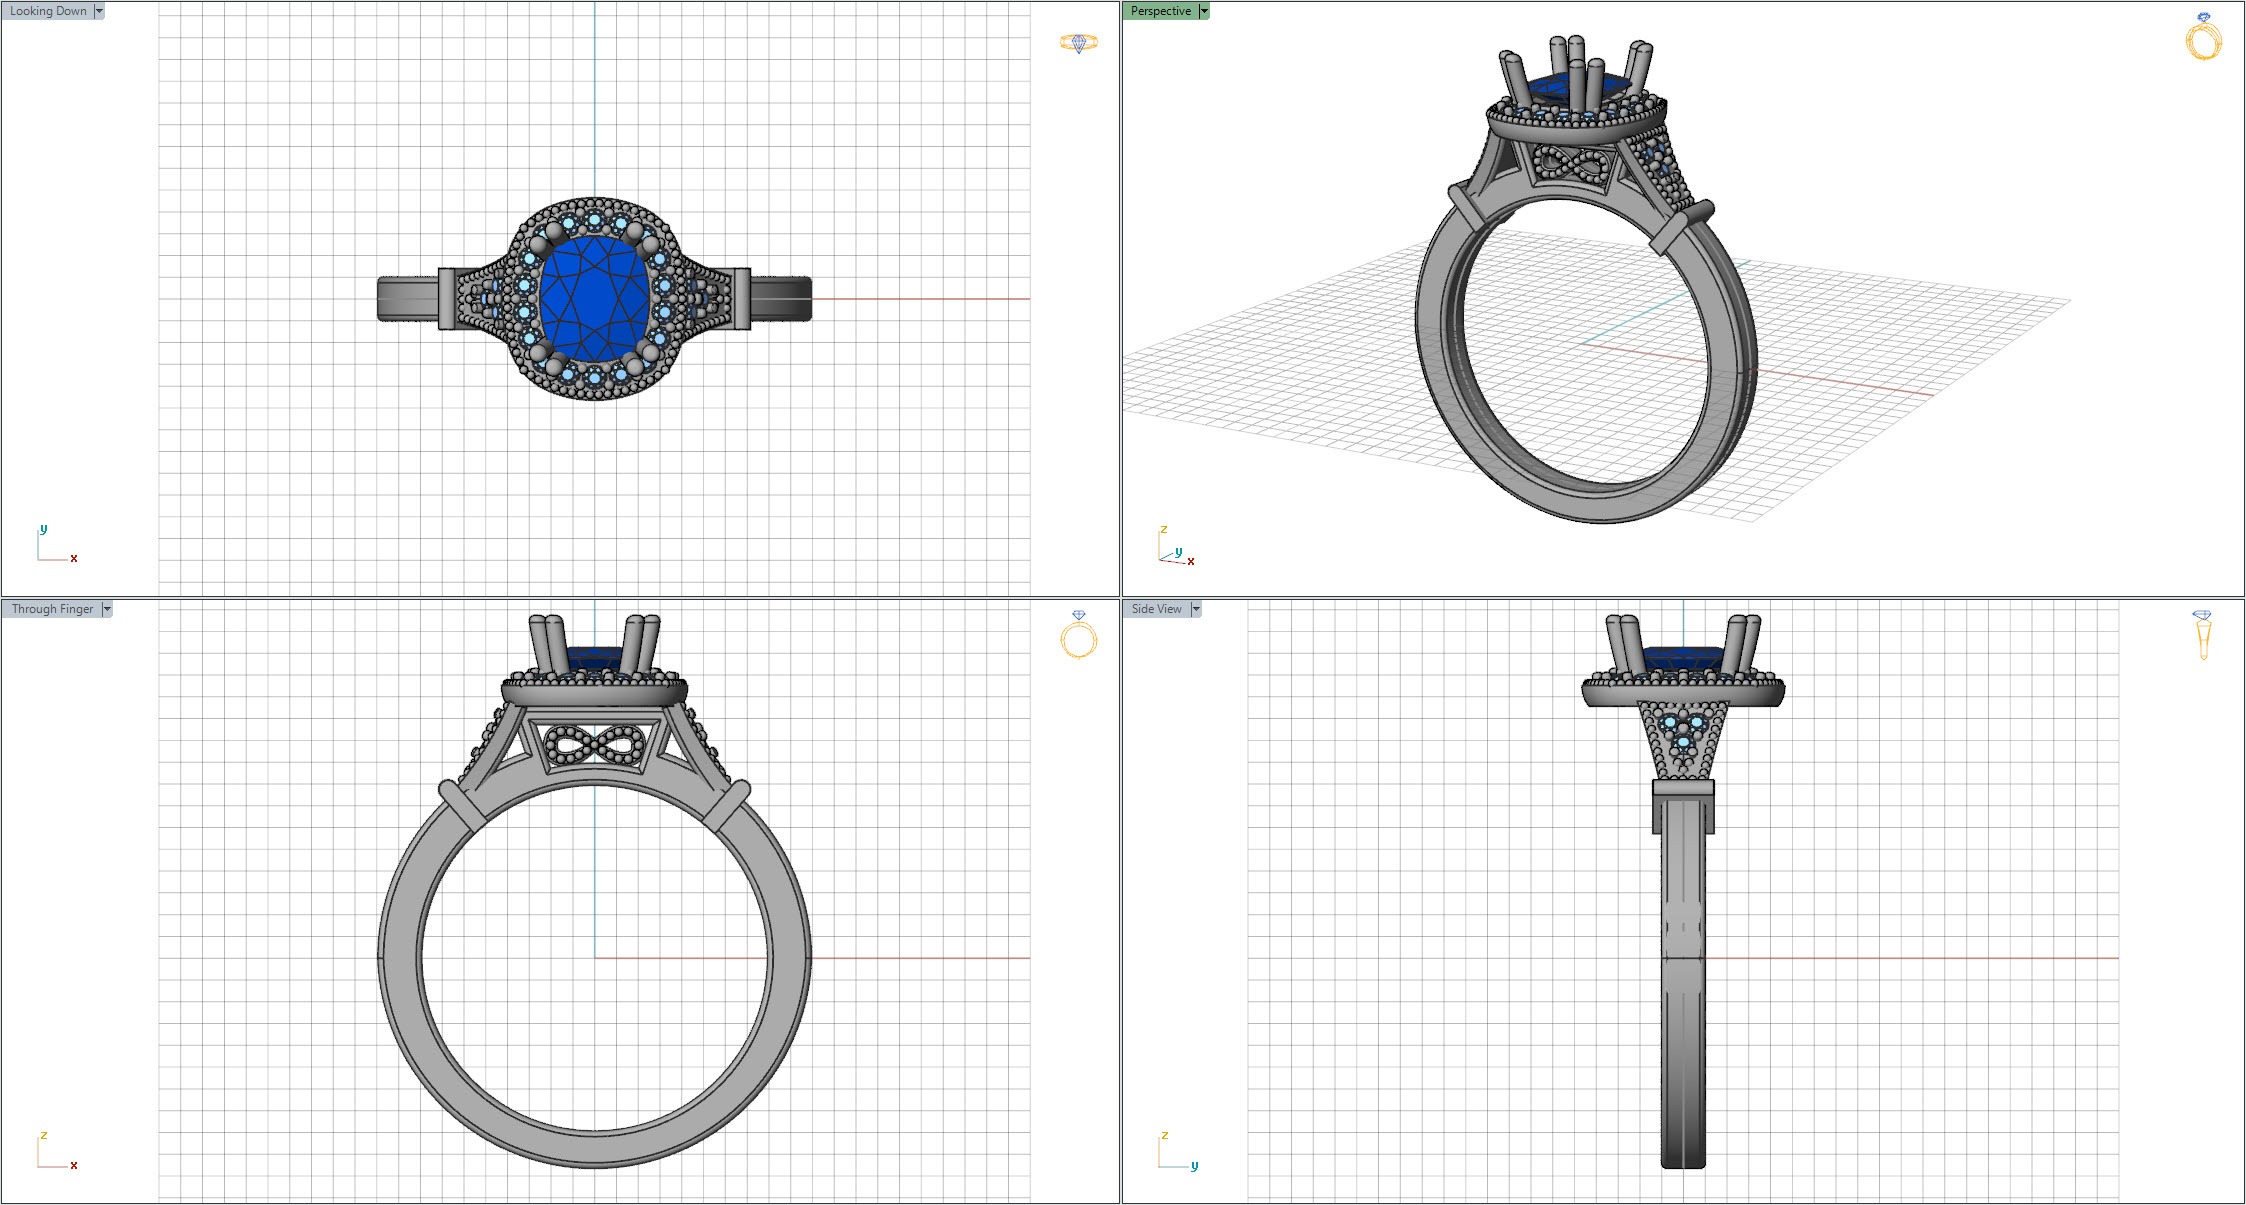Click the ZX axis indicator in Through Finger

[x=56, y=1151]
